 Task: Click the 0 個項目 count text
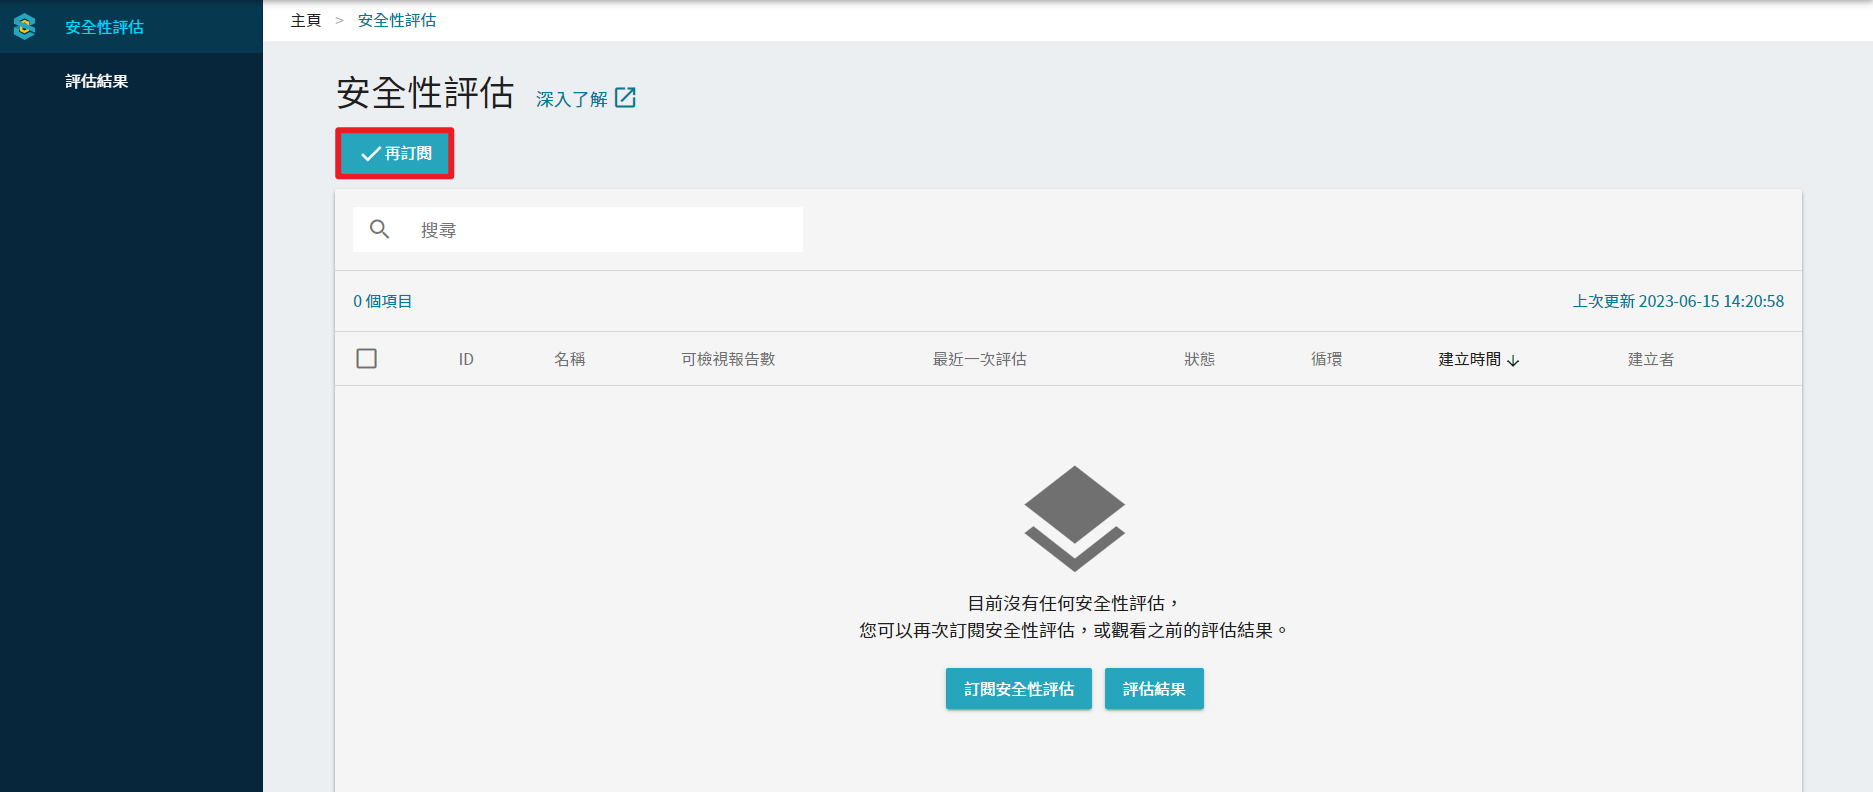pos(383,301)
